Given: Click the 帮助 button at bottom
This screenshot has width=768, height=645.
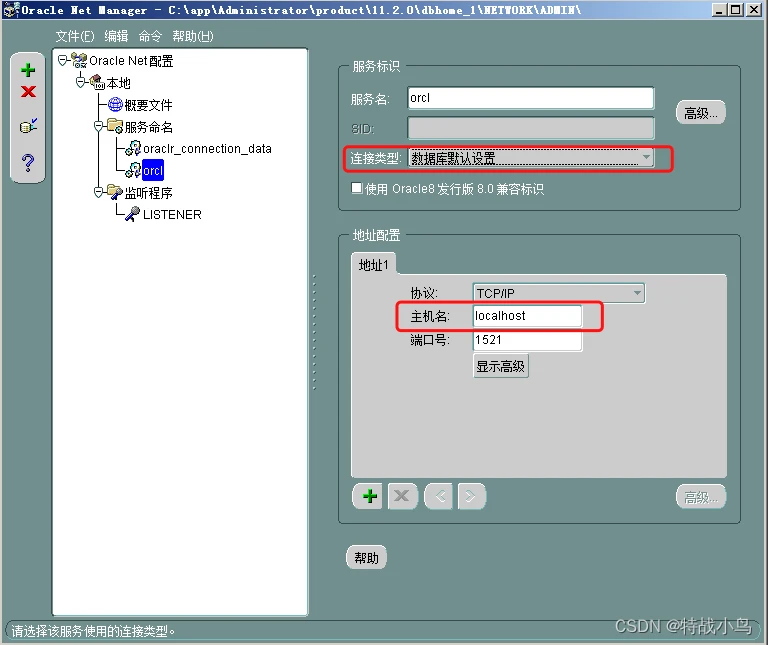Looking at the screenshot, I should (x=366, y=557).
